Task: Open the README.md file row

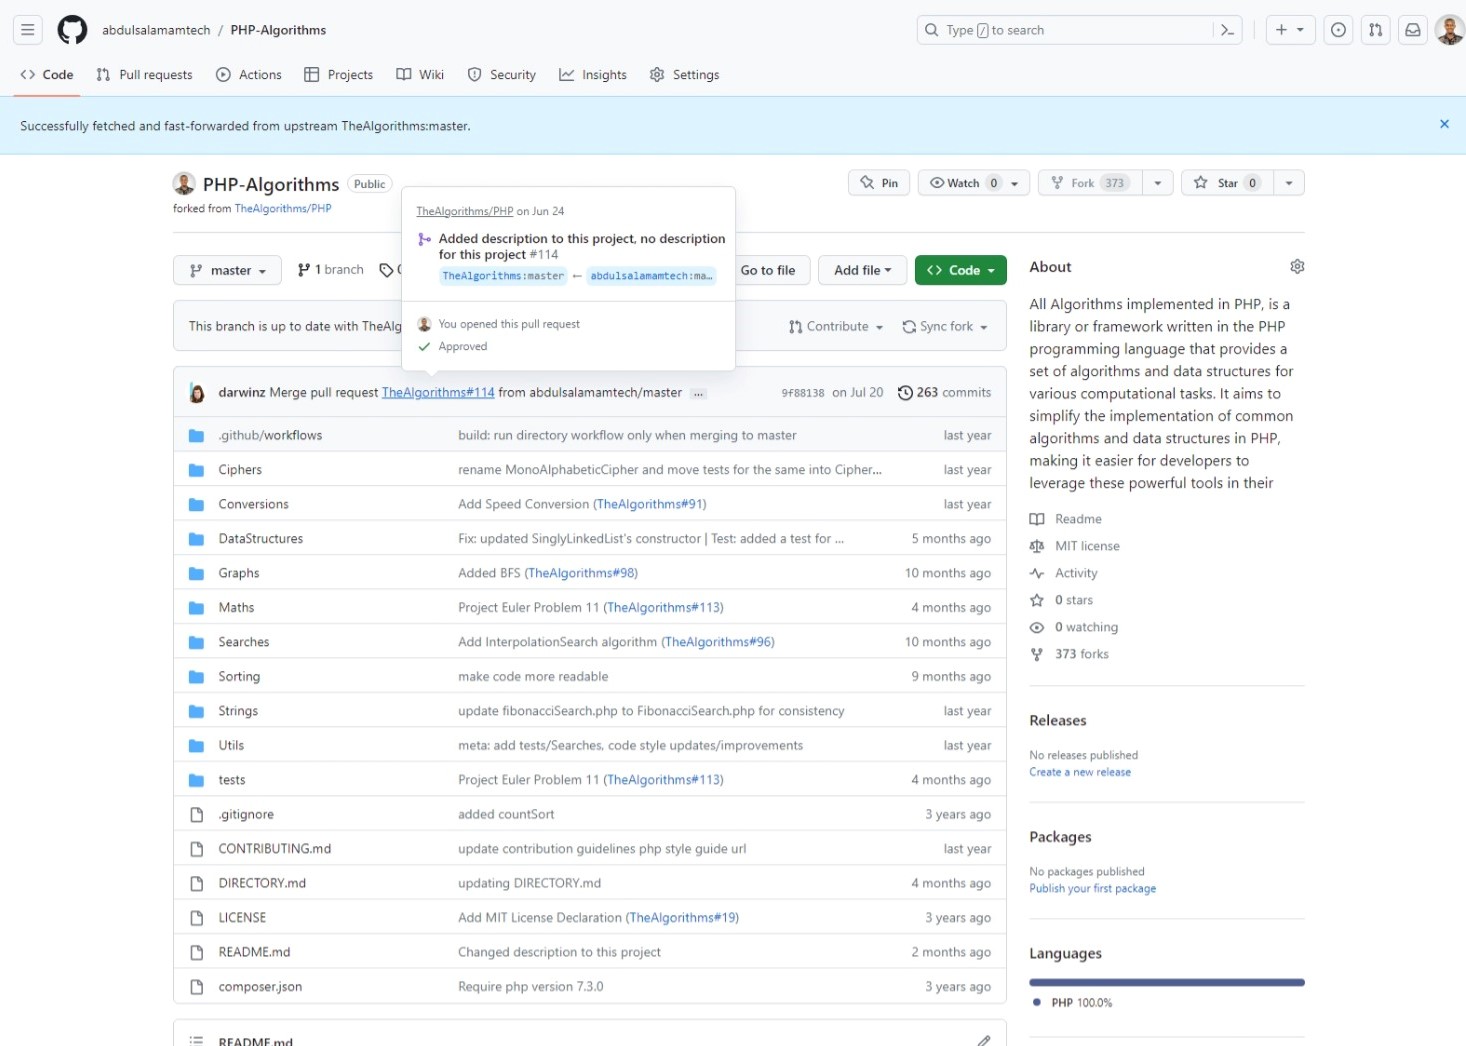Action: [x=590, y=952]
